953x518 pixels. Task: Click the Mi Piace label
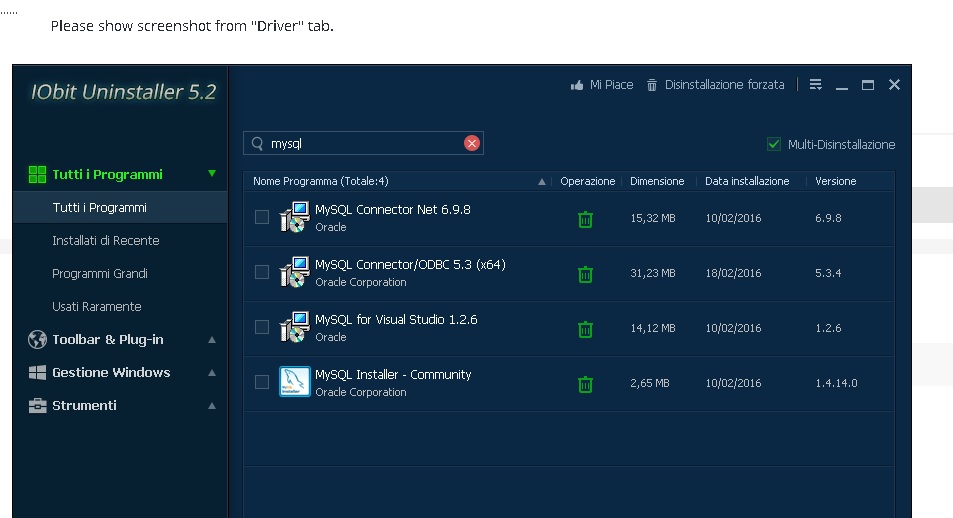[x=611, y=85]
